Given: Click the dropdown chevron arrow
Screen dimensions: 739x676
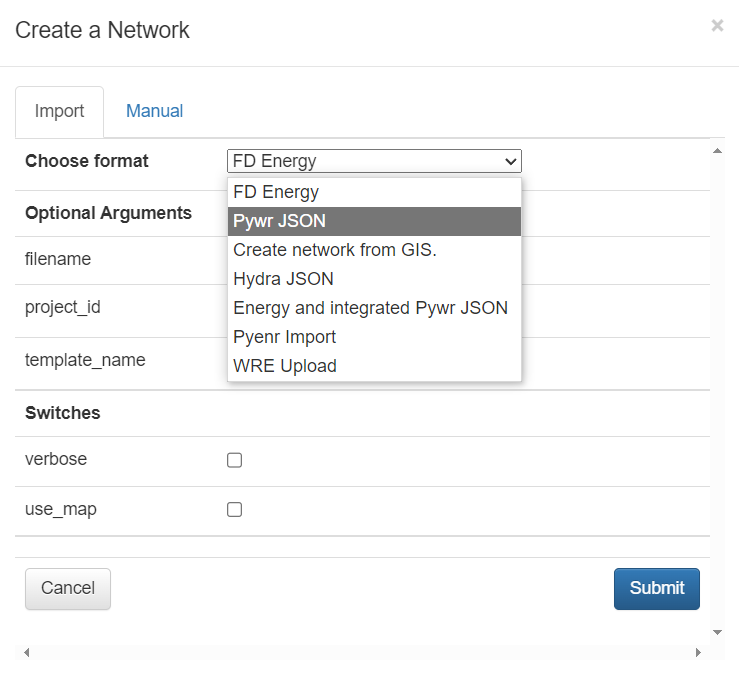Looking at the screenshot, I should click(511, 161).
